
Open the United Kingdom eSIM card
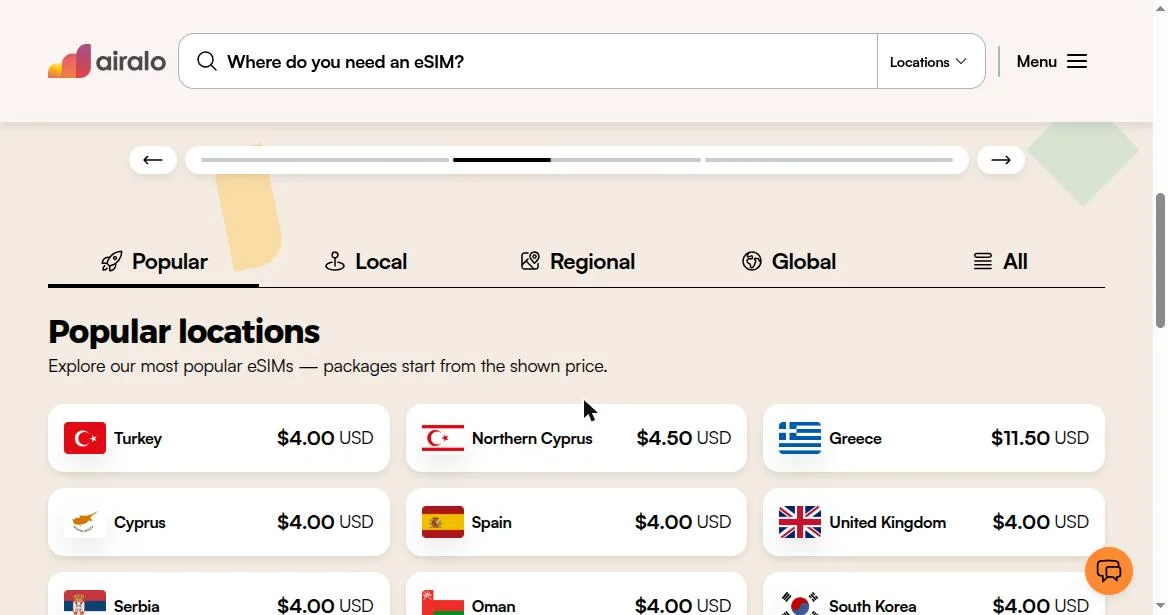(x=934, y=522)
